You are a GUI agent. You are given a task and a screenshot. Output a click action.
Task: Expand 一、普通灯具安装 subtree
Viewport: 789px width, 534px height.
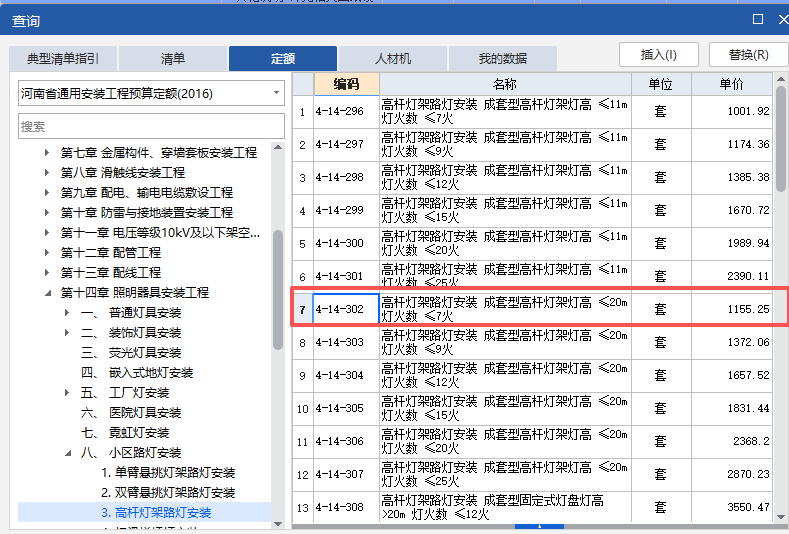(x=66, y=313)
